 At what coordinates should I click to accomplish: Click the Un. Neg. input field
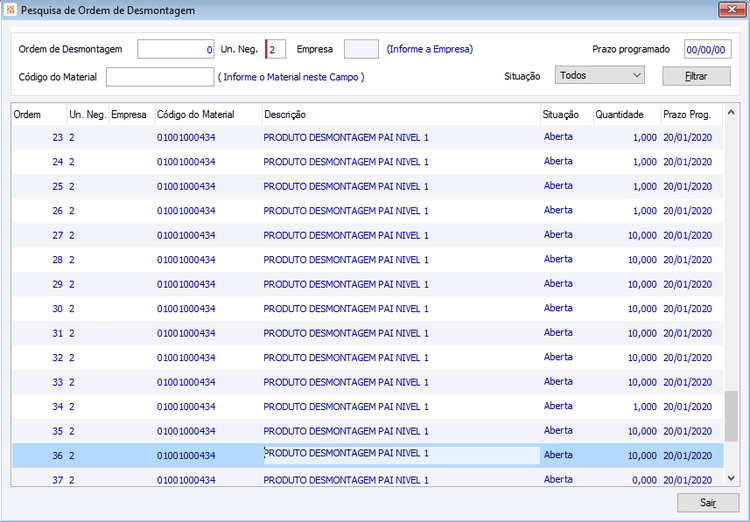click(276, 49)
